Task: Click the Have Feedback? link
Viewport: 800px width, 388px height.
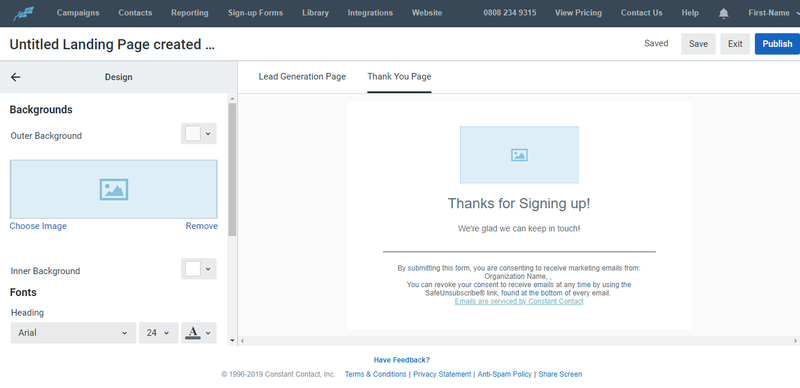Action: (x=402, y=360)
